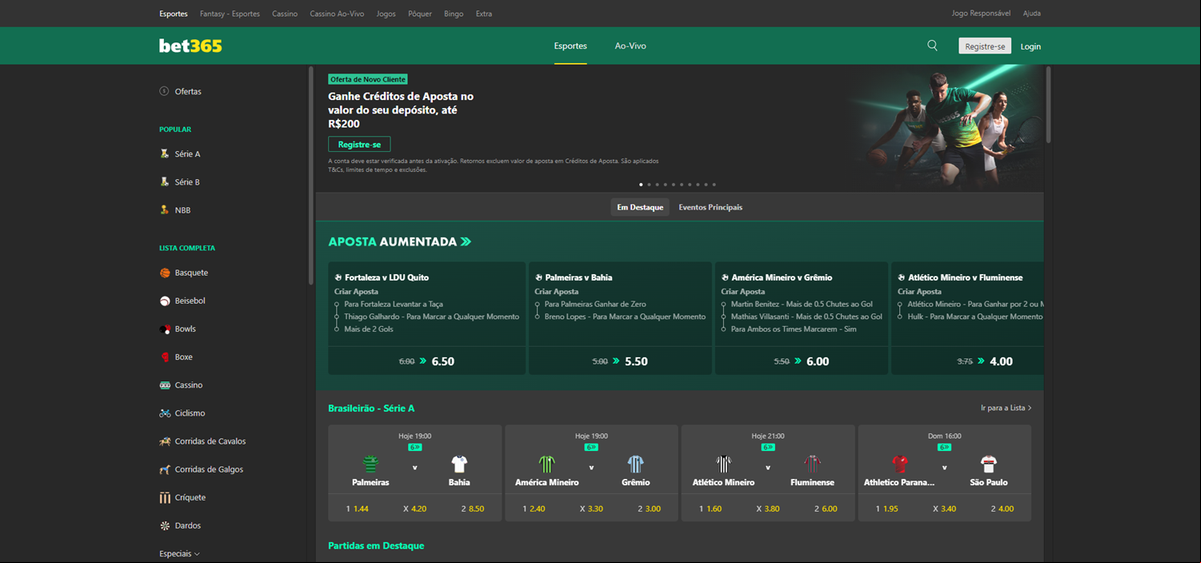Click Registre-se in the promo banner
This screenshot has width=1201, height=563.
(359, 144)
